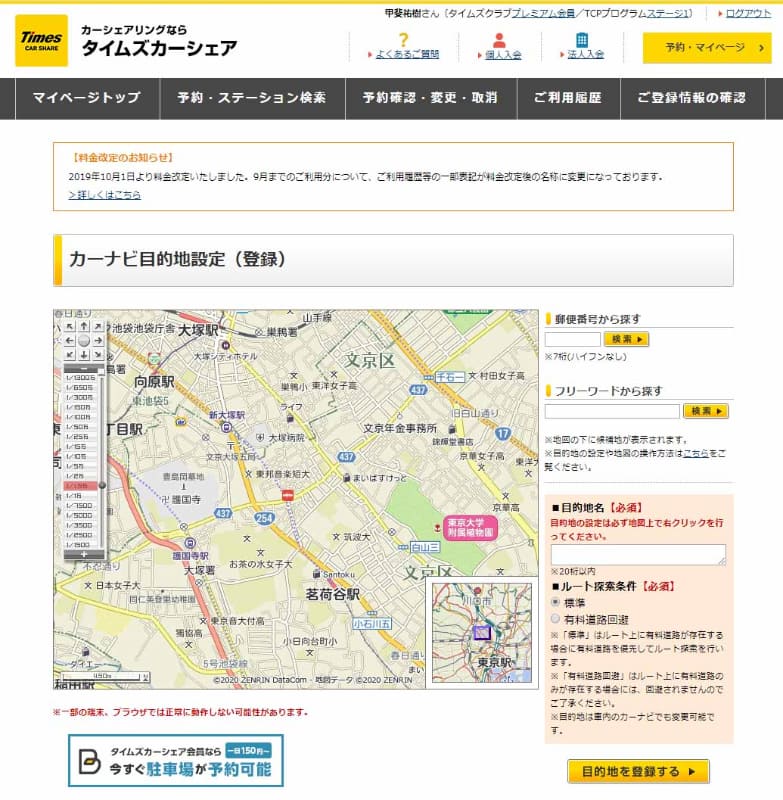Viewport: 783px width, 800px height.
Task: Select the 標準 route search option
Action: (x=555, y=603)
